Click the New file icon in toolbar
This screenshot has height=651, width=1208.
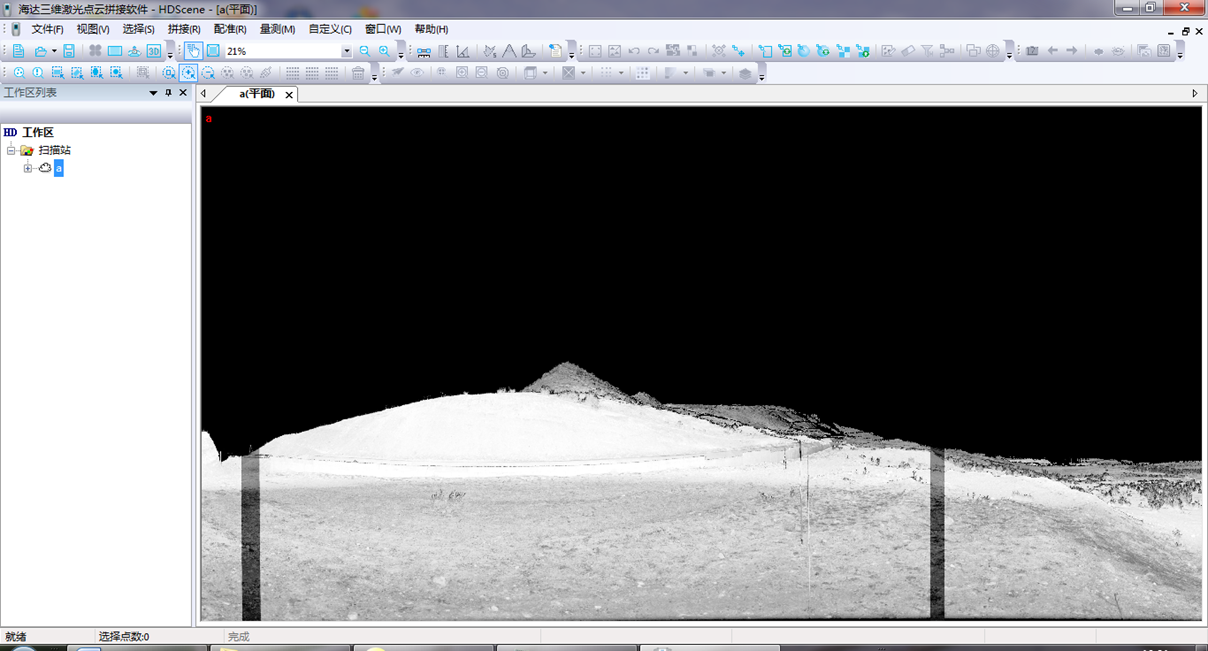[x=19, y=51]
